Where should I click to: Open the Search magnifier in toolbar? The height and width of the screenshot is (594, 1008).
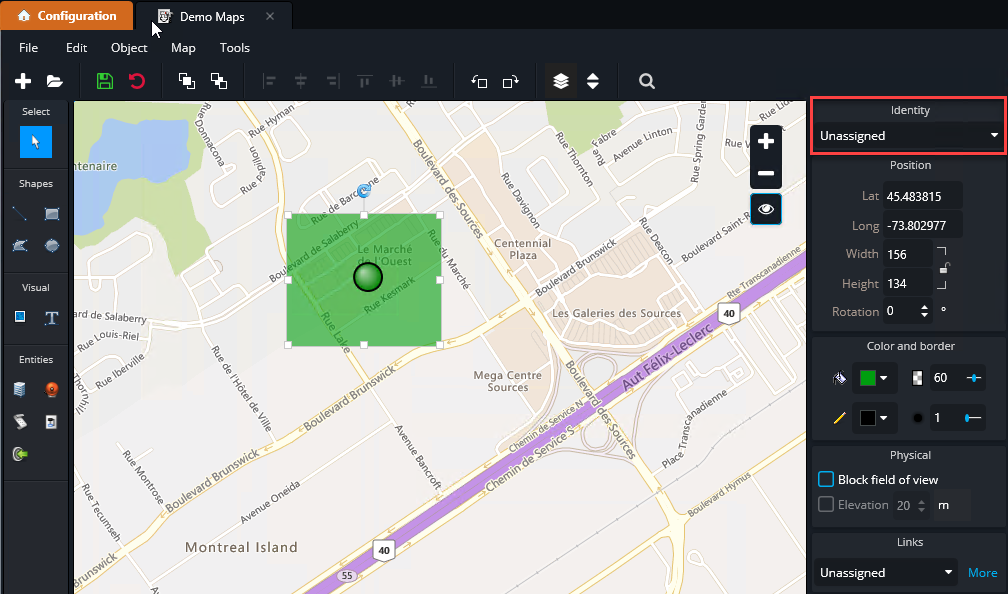coord(647,81)
